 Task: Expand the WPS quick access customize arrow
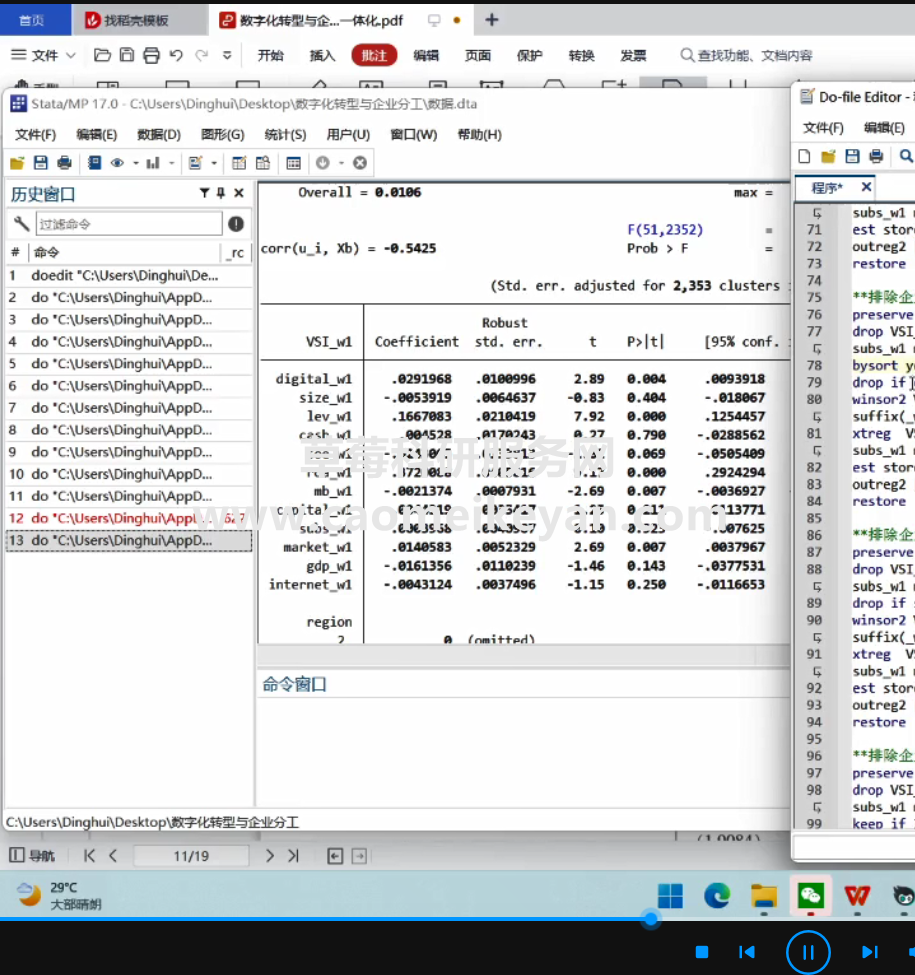tap(227, 55)
